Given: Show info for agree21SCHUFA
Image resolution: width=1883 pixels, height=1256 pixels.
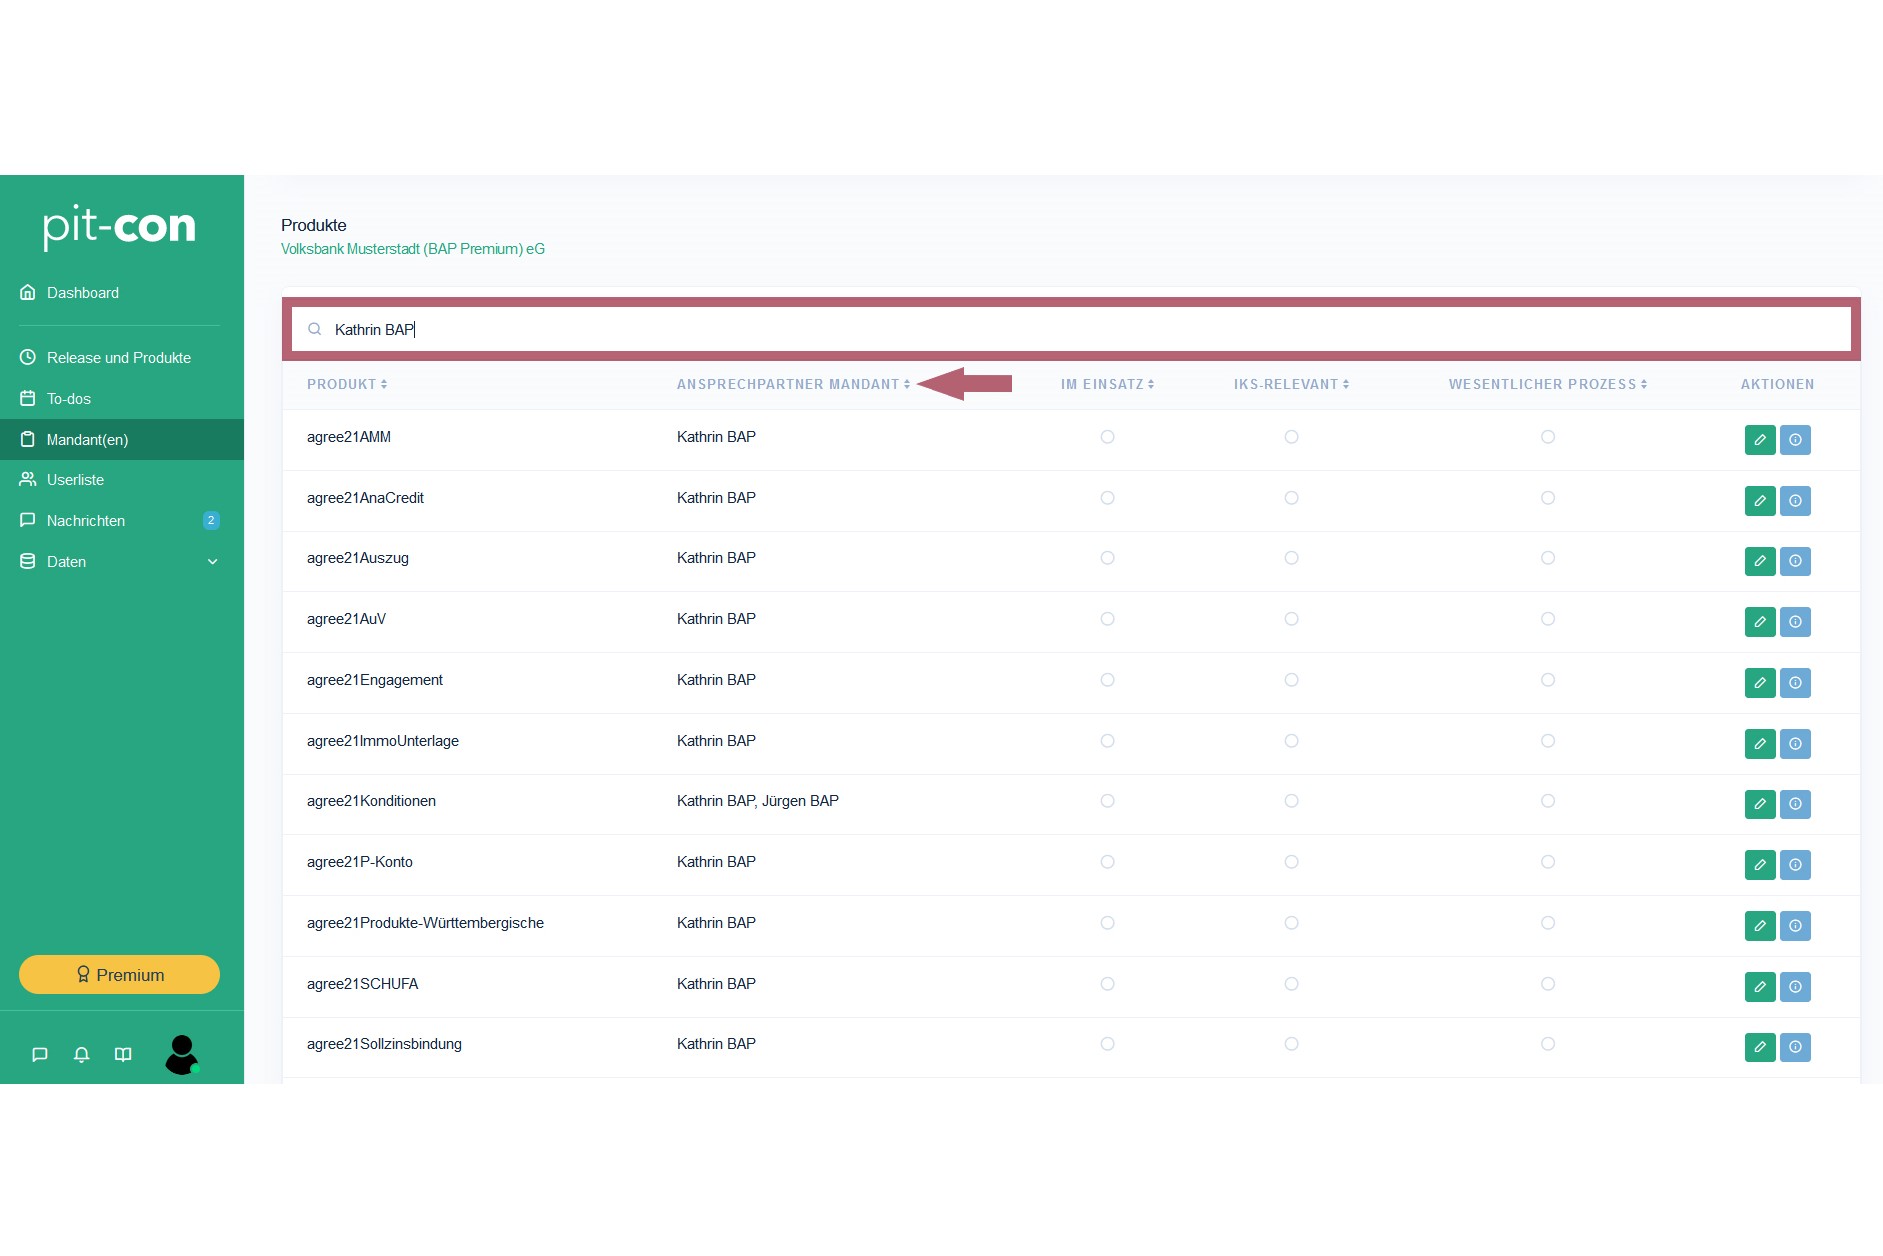Looking at the screenshot, I should [1795, 987].
